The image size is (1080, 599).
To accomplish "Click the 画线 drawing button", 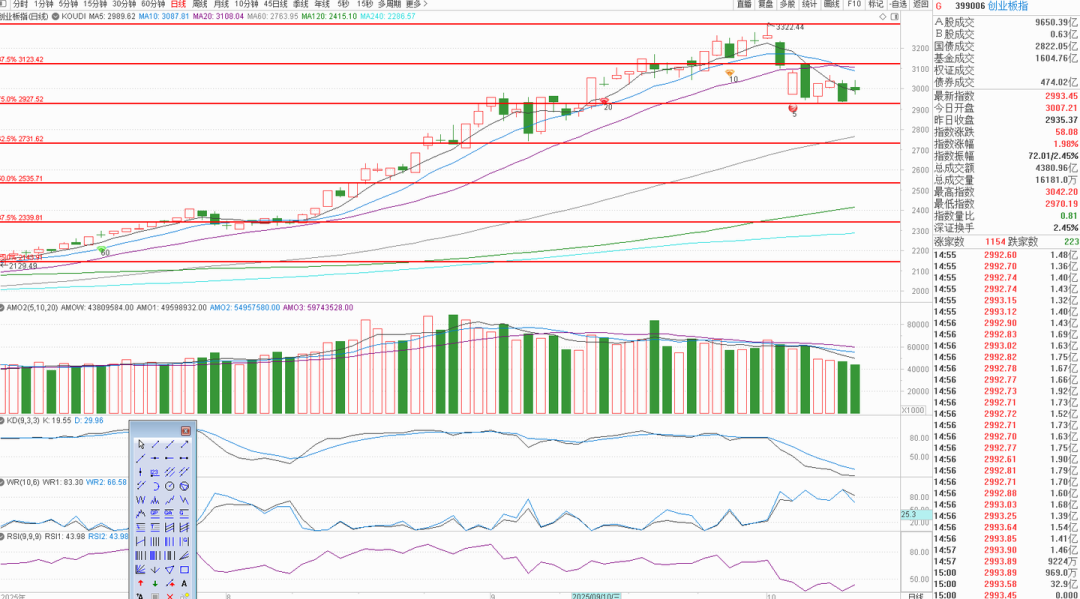I will pos(832,4).
